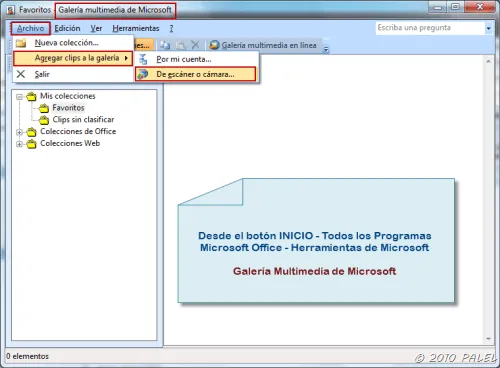
Task: Click the Favoritos folder icon
Action: pos(44,108)
